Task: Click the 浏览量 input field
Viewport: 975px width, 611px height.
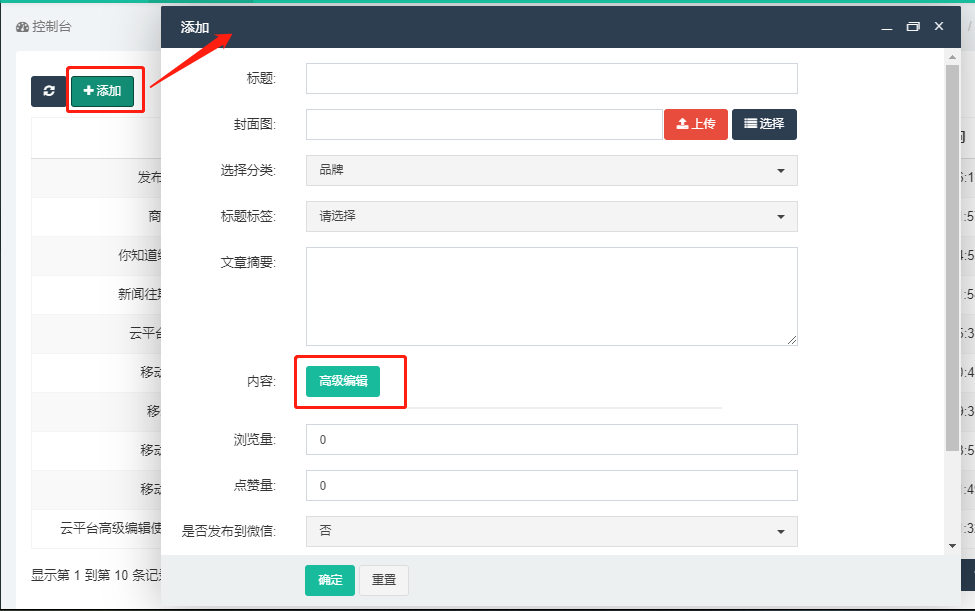Action: 551,439
